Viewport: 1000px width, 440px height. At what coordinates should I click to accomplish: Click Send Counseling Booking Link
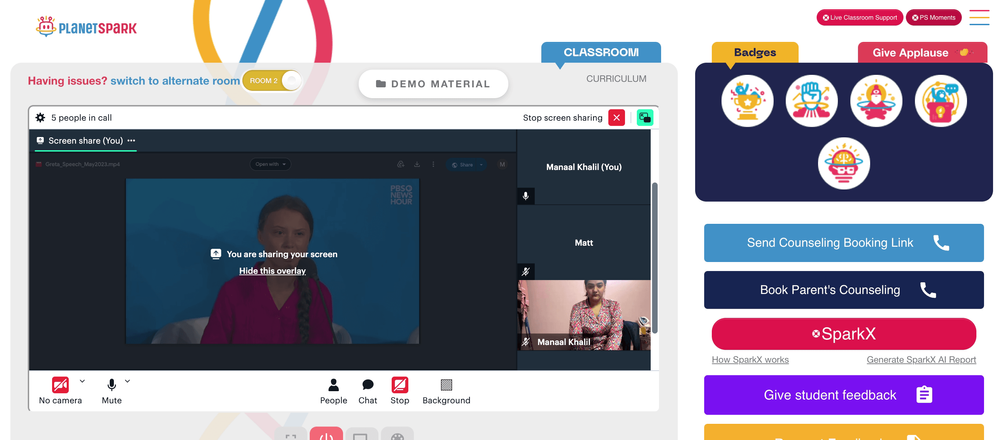(x=844, y=243)
